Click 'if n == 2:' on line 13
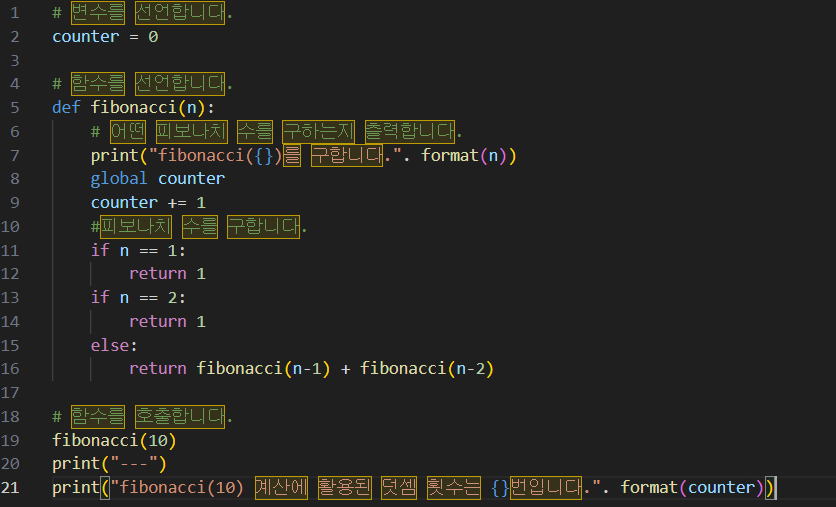The height and width of the screenshot is (507, 836). [x=138, y=297]
